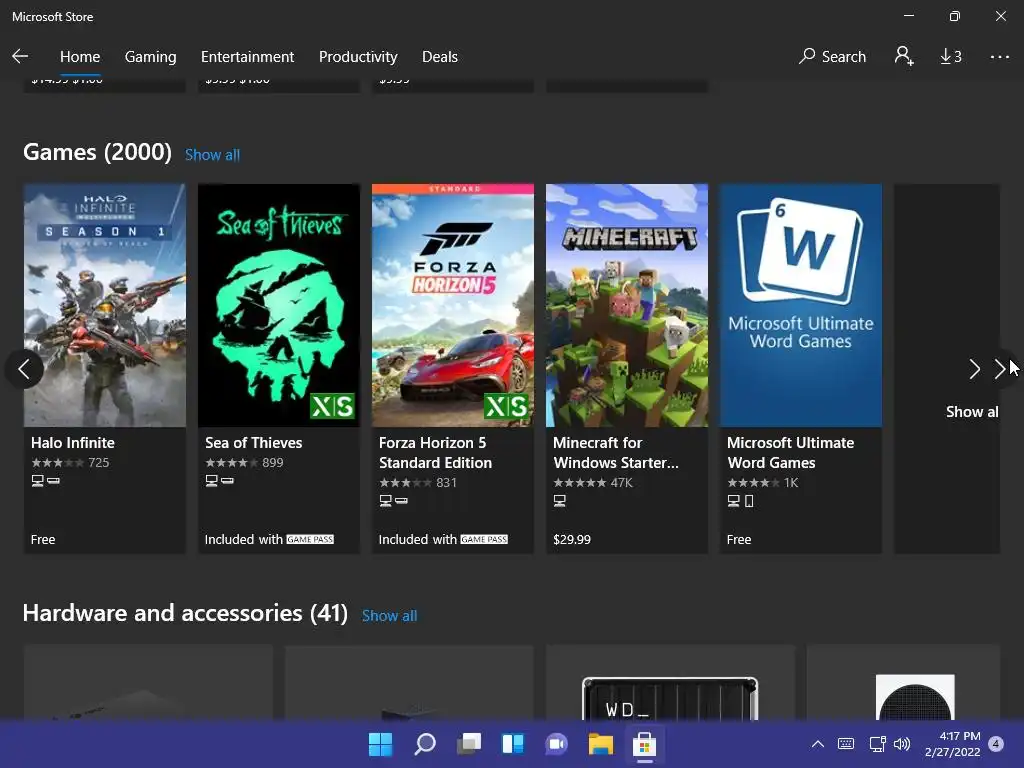Click the Game Pass badge under Sea of Thieves
This screenshot has width=1024, height=768.
[x=310, y=539]
